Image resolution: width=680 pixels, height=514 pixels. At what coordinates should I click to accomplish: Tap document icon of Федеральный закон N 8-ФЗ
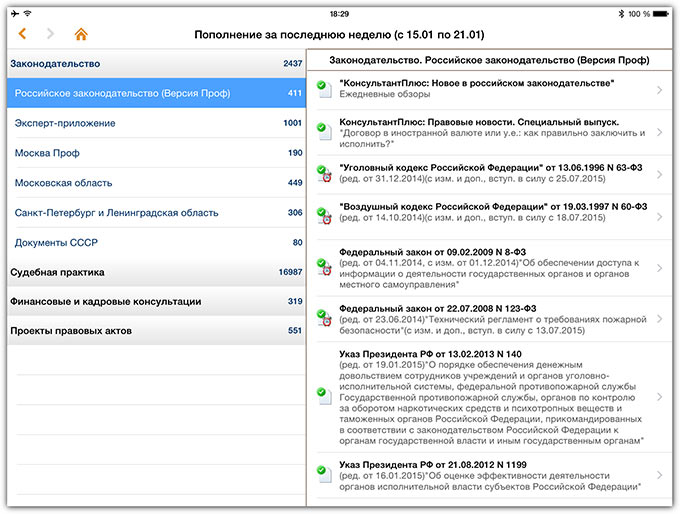(x=324, y=267)
